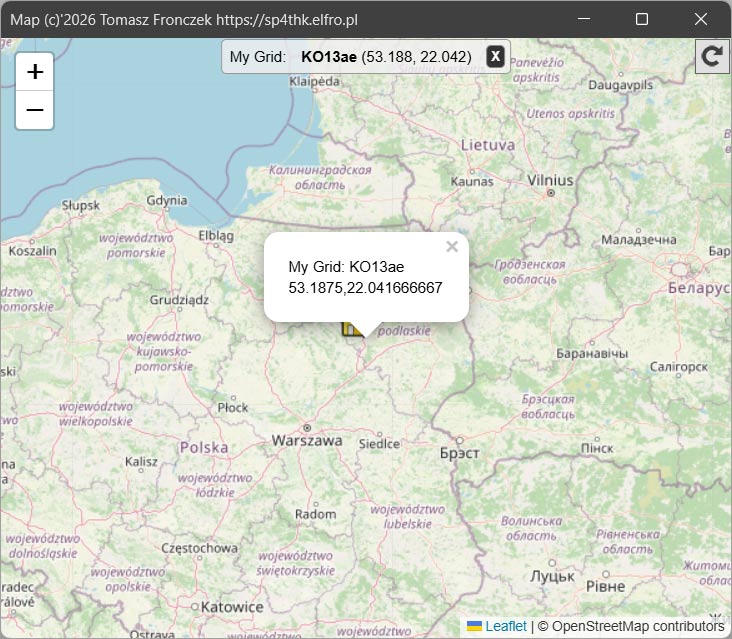Maximize the map window
The image size is (732, 639).
[x=642, y=19]
